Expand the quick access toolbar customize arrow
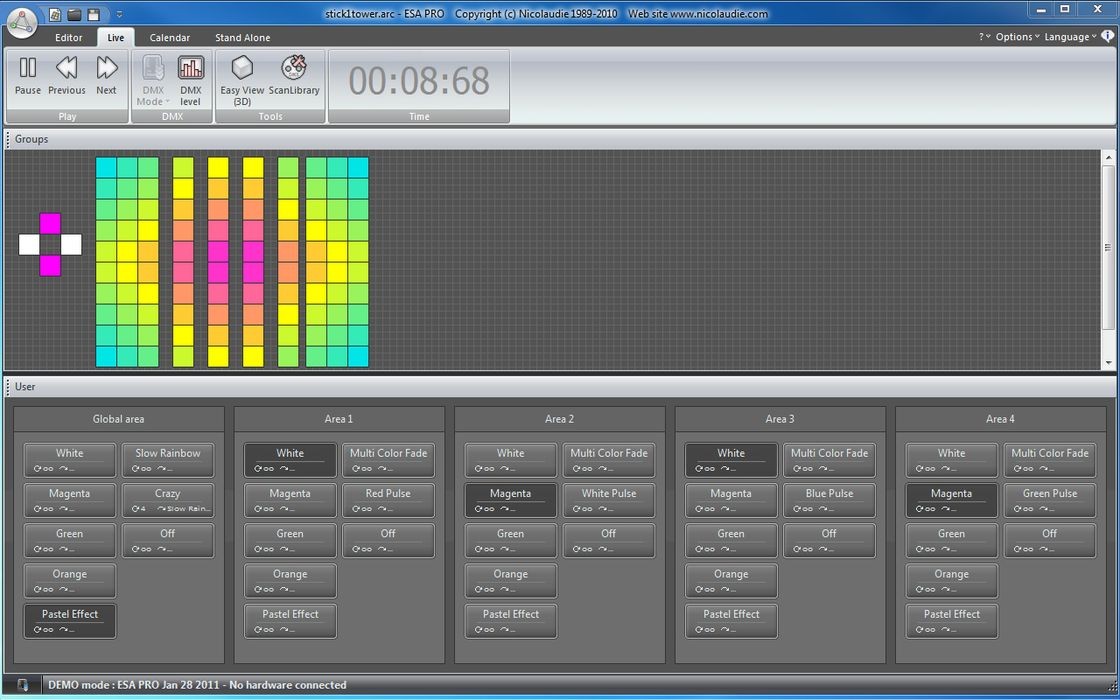1120x700 pixels. 119,15
